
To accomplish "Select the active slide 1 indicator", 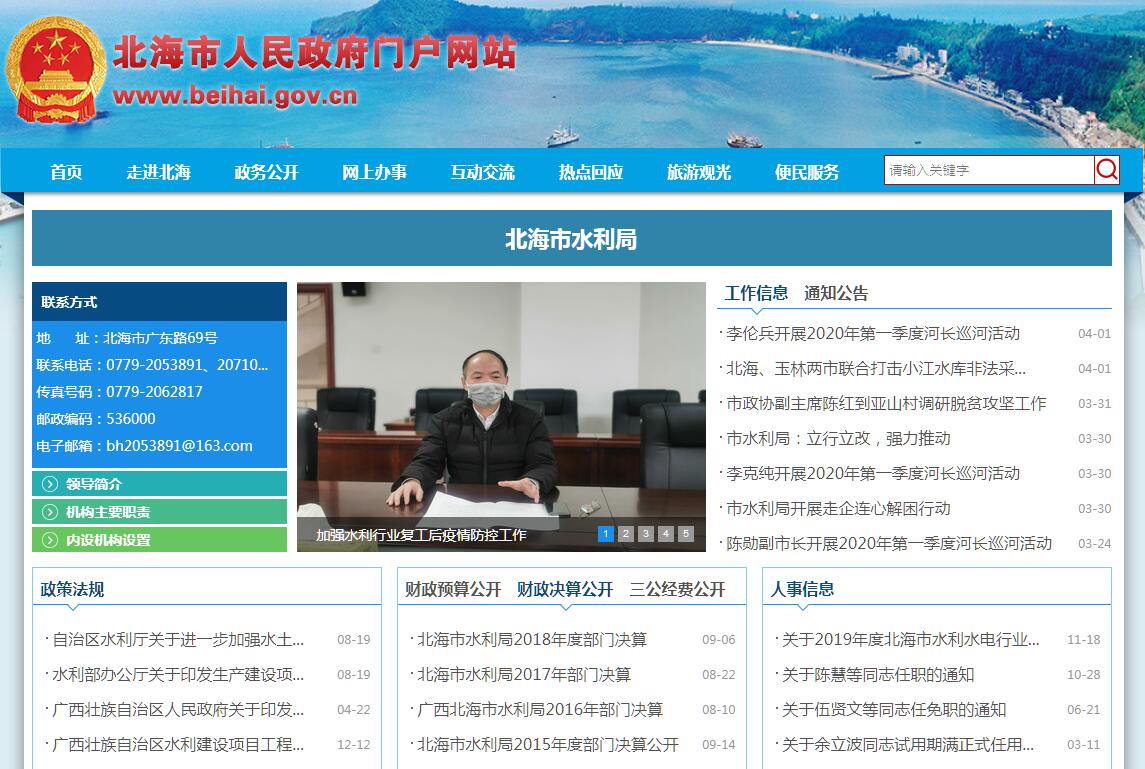I will click(x=606, y=534).
